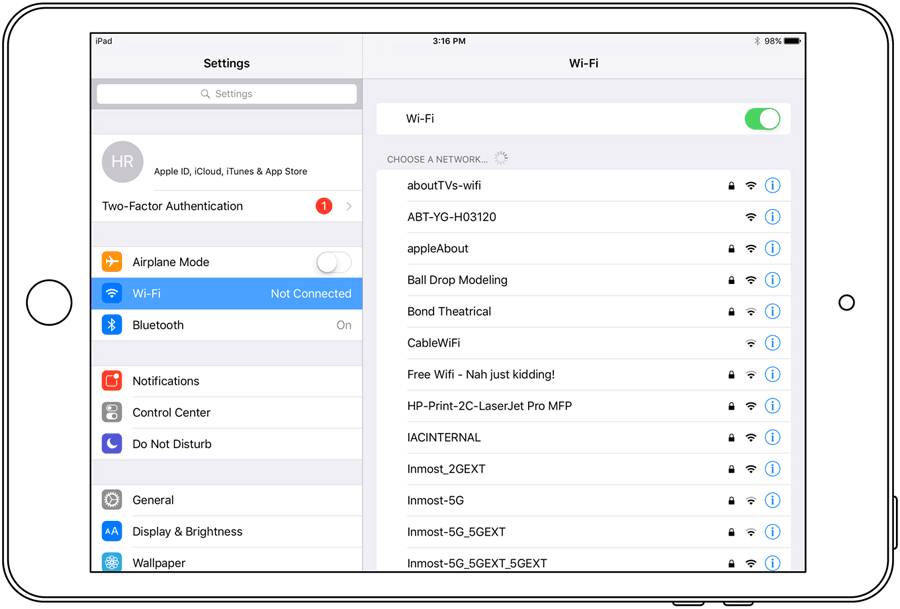Open info for Free Wifi - Nah just kidding!
900x609 pixels.
(772, 375)
